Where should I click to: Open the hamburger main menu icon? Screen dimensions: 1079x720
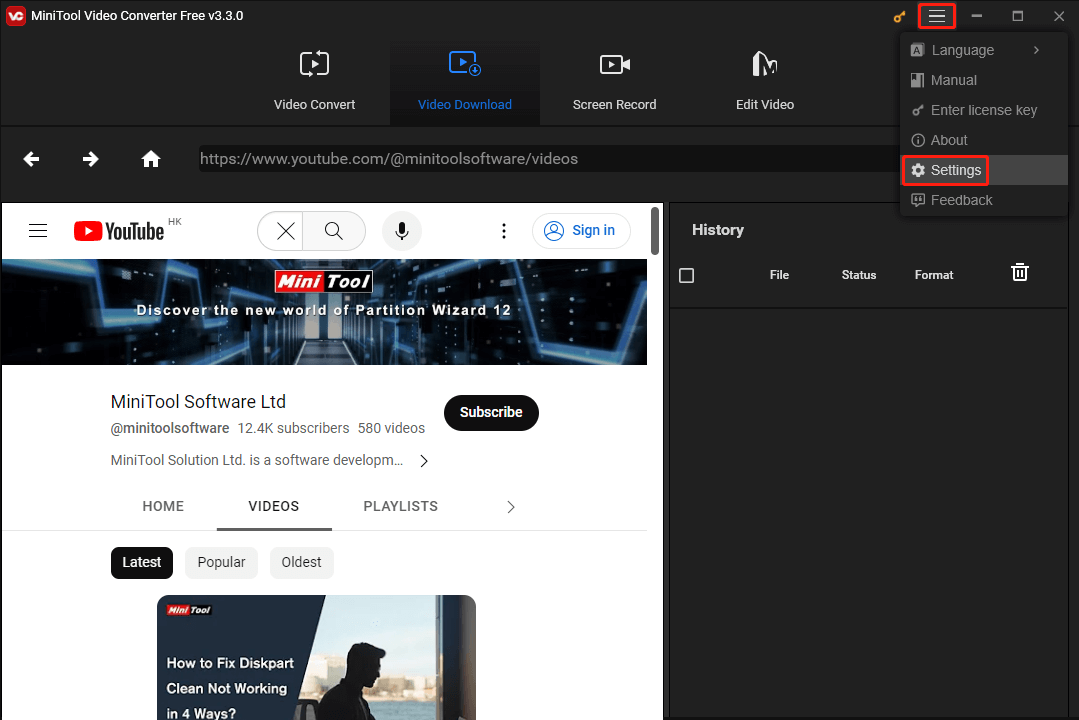pos(936,16)
